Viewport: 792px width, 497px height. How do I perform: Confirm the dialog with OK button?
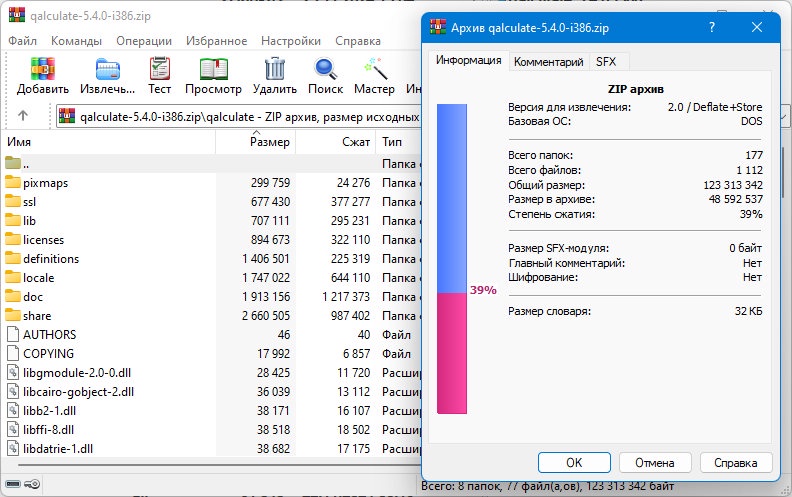(x=574, y=463)
